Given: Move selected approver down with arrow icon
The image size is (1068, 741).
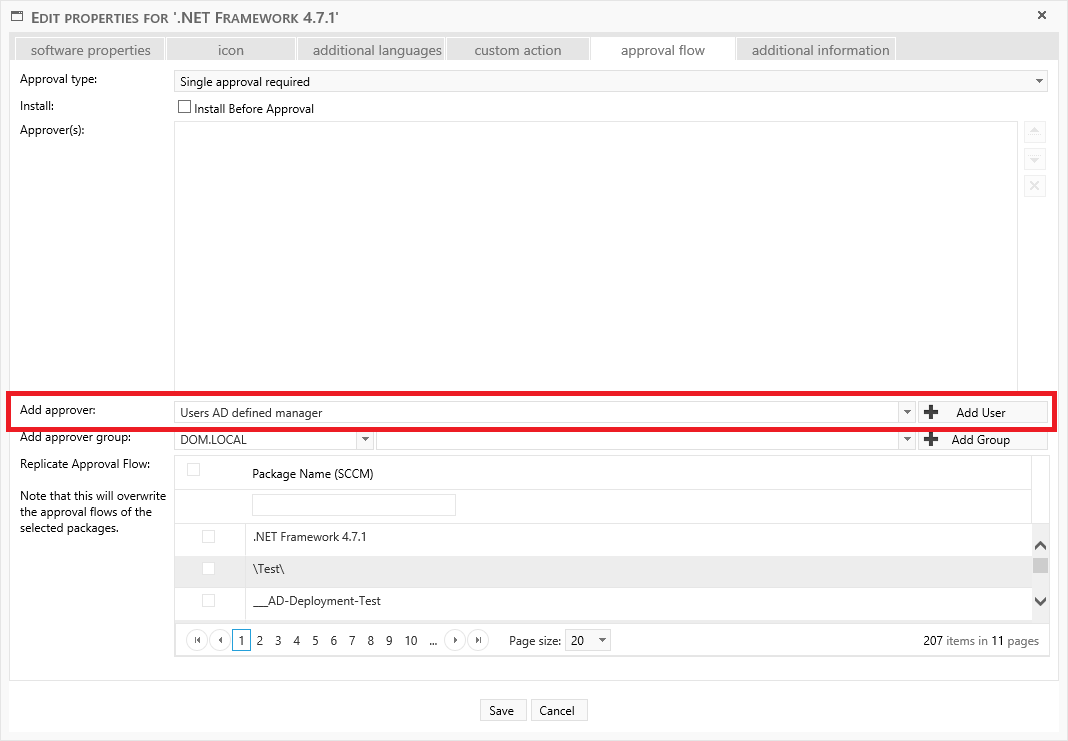Looking at the screenshot, I should pyautogui.click(x=1035, y=160).
